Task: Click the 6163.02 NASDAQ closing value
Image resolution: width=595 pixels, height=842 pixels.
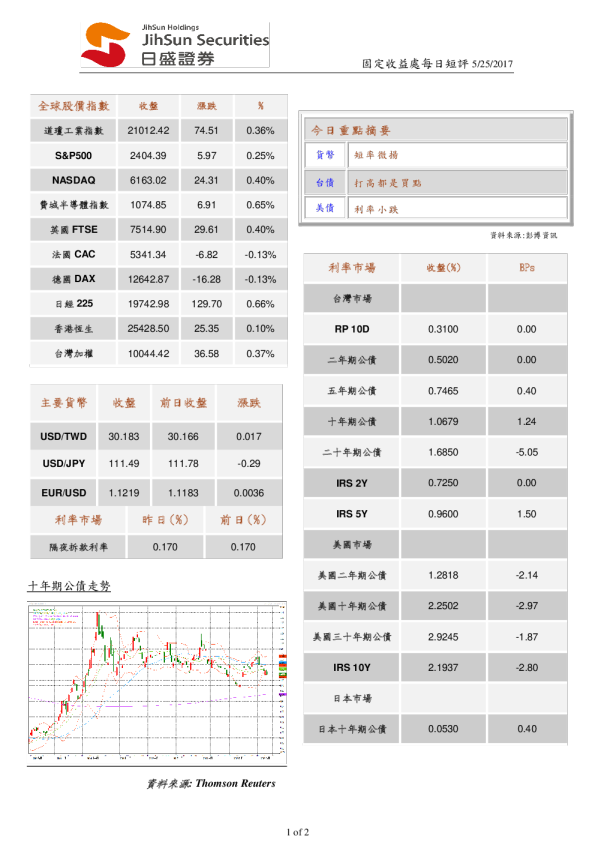Action: point(148,180)
